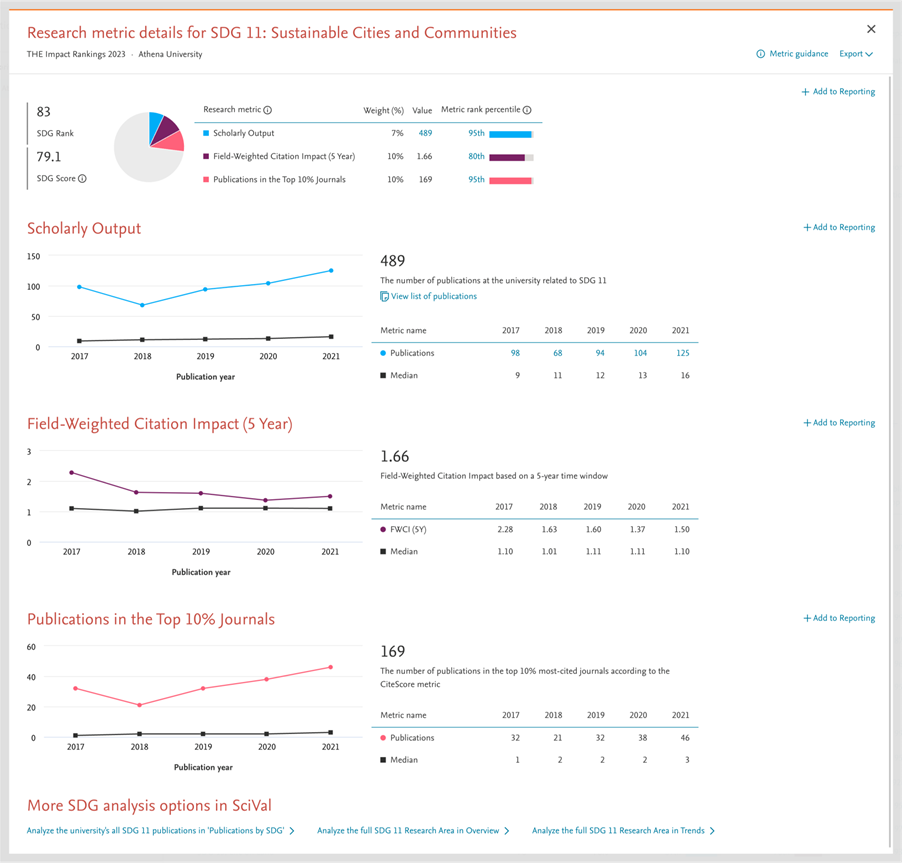The image size is (902, 863).
Task: Click info icon beside Metric rank percentile
Action: click(527, 109)
